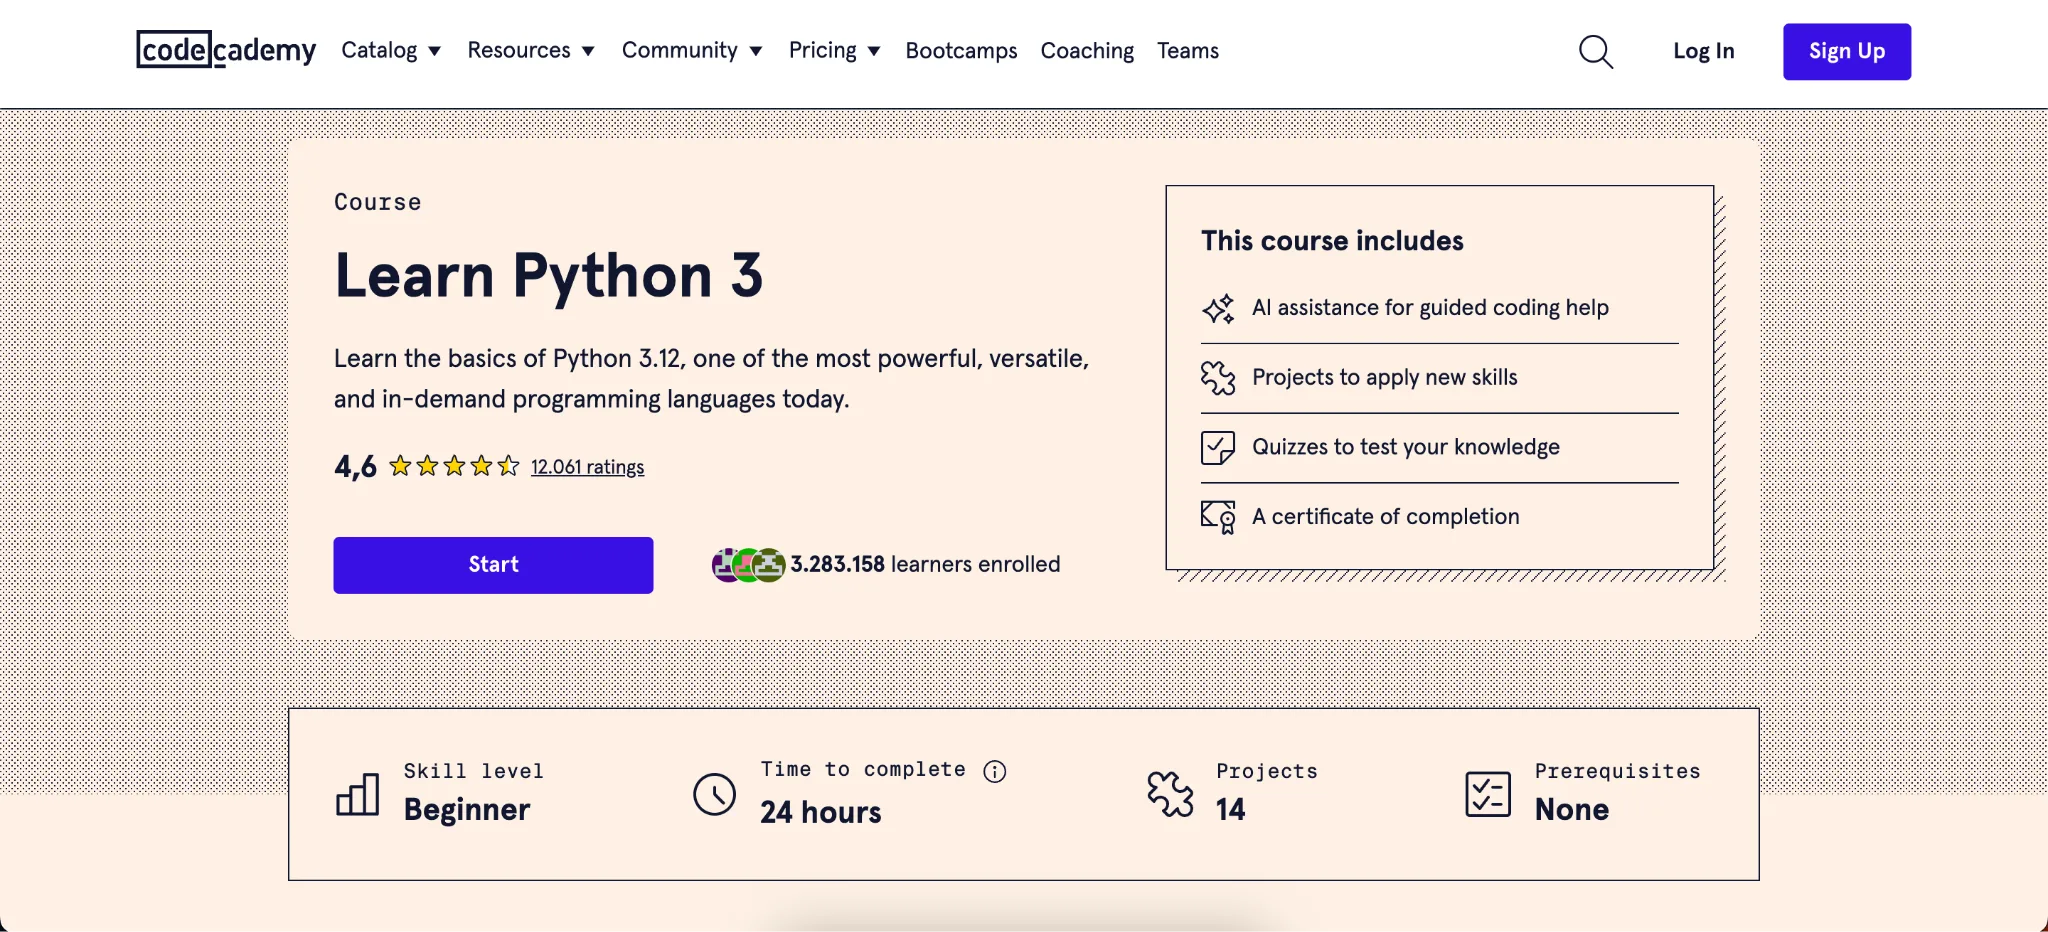Open the search magnifier icon

[x=1596, y=51]
